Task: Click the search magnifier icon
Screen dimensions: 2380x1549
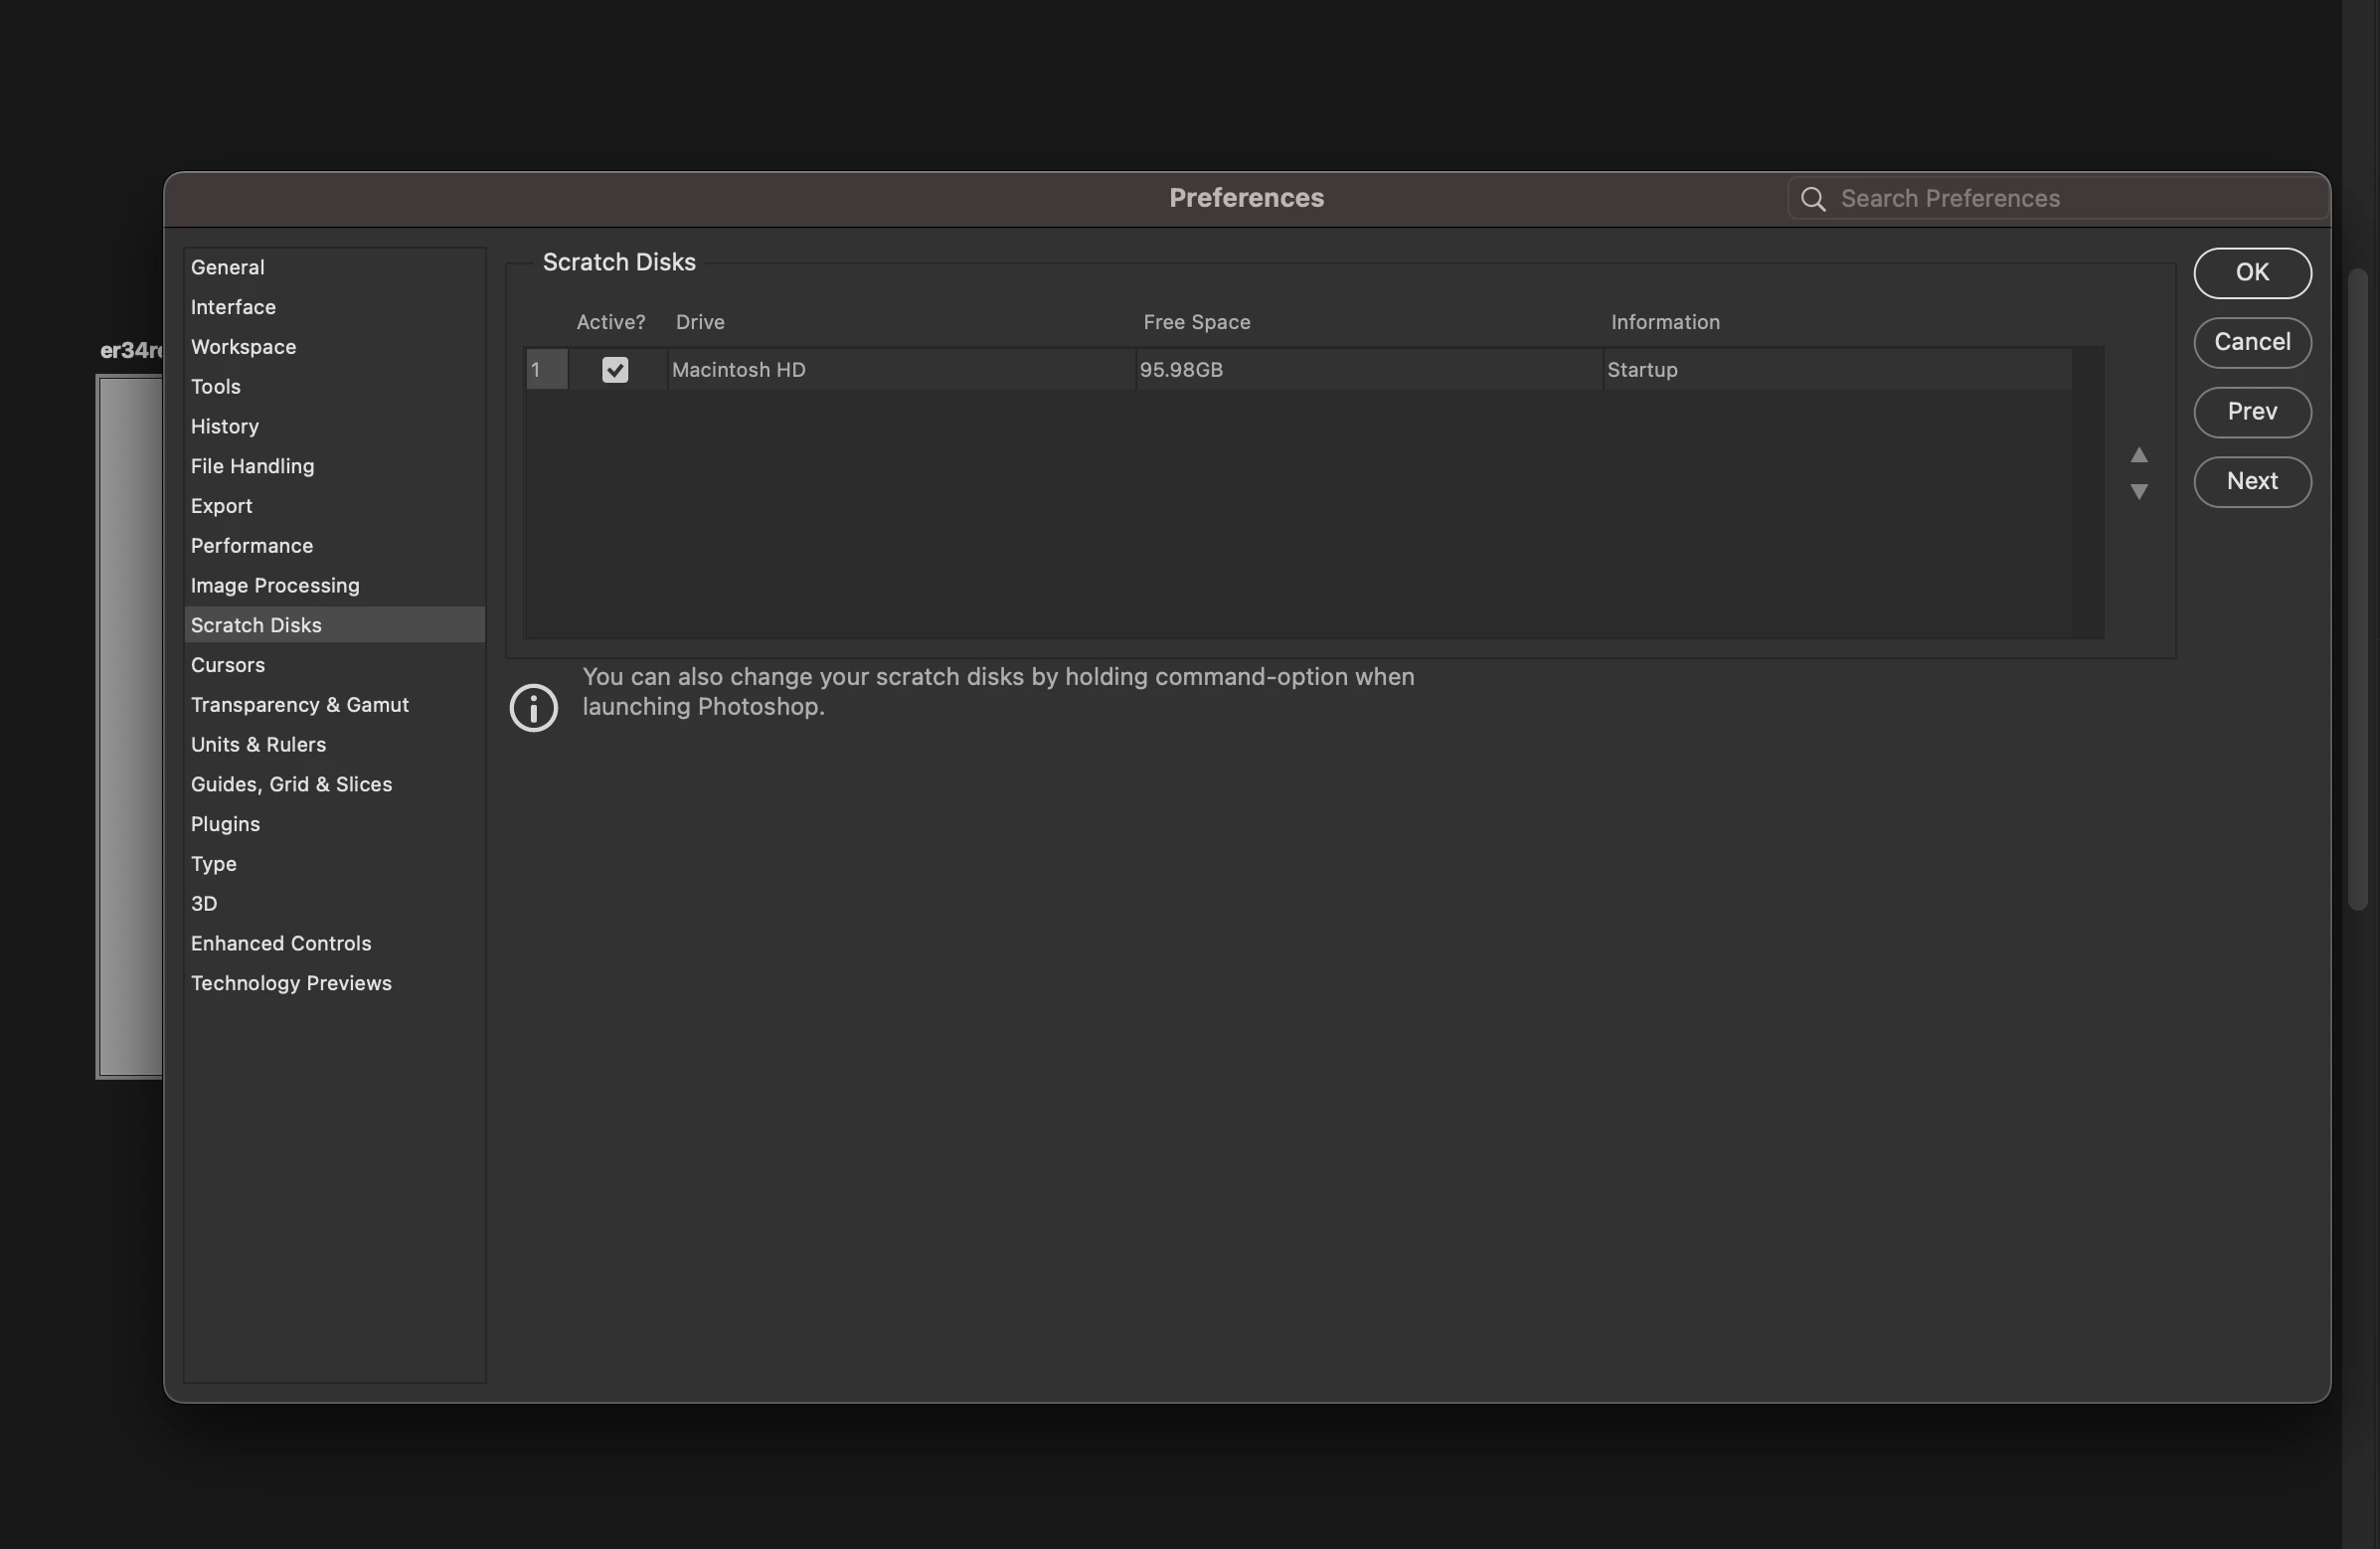Action: (1813, 199)
